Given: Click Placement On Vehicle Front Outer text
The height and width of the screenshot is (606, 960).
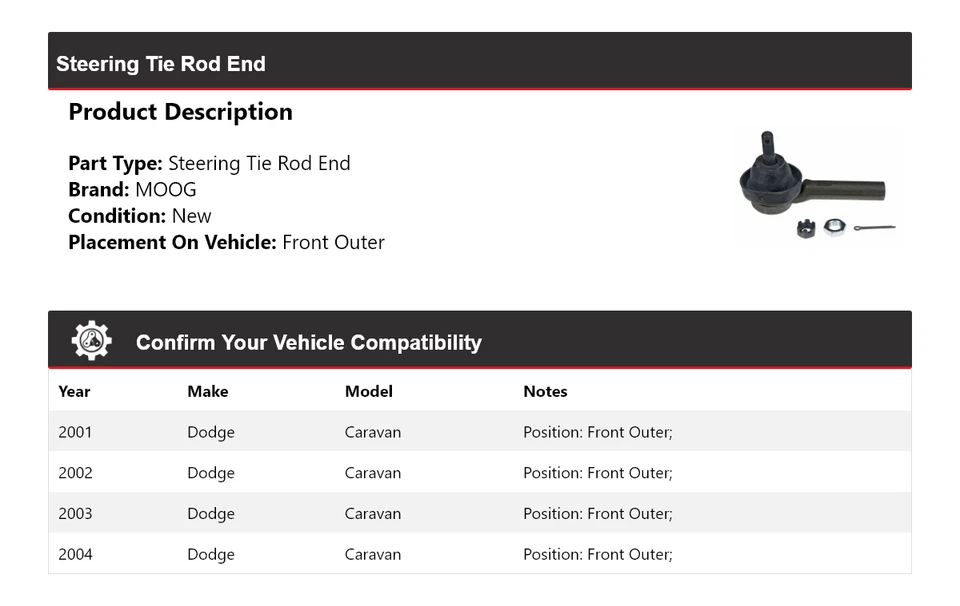Looking at the screenshot, I should coord(226,242).
